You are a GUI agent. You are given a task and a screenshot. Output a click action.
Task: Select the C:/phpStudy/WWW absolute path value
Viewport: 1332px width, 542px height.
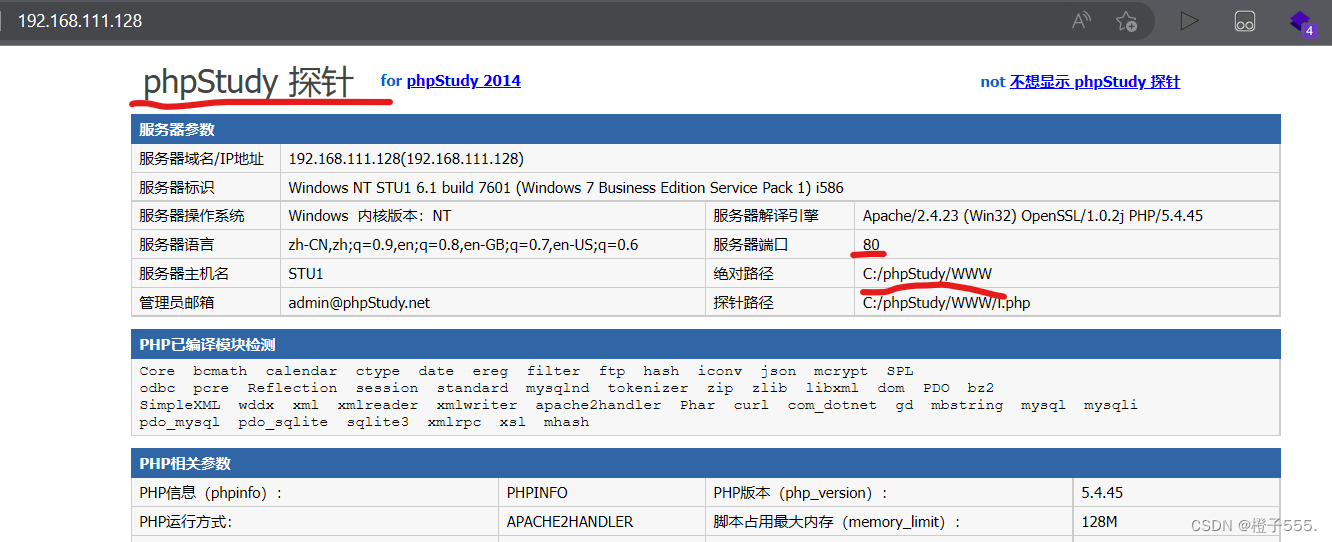click(927, 274)
